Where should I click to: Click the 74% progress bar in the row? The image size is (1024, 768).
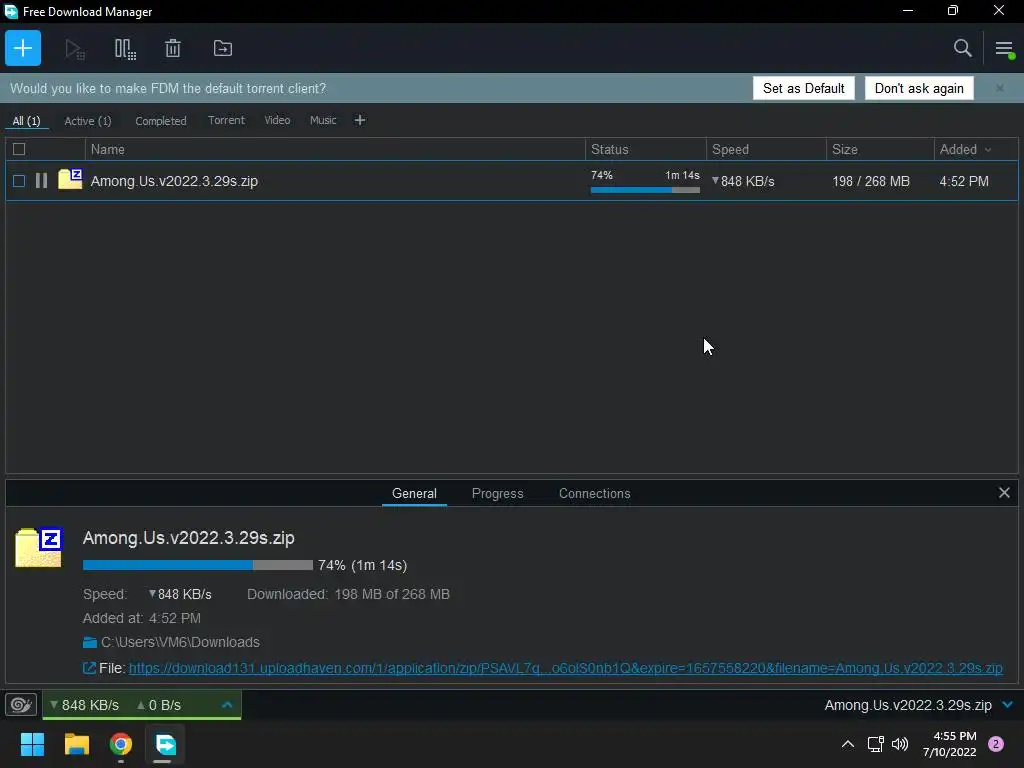tap(645, 190)
